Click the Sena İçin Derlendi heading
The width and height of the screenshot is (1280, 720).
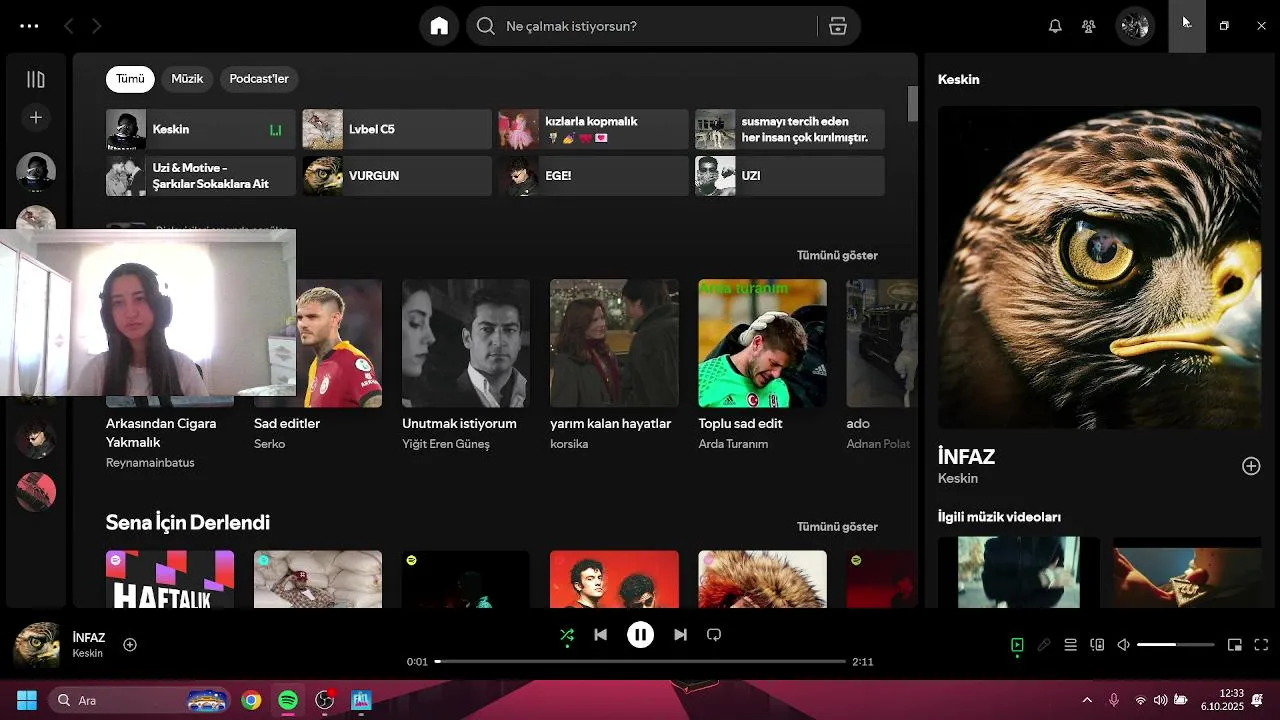coord(188,523)
